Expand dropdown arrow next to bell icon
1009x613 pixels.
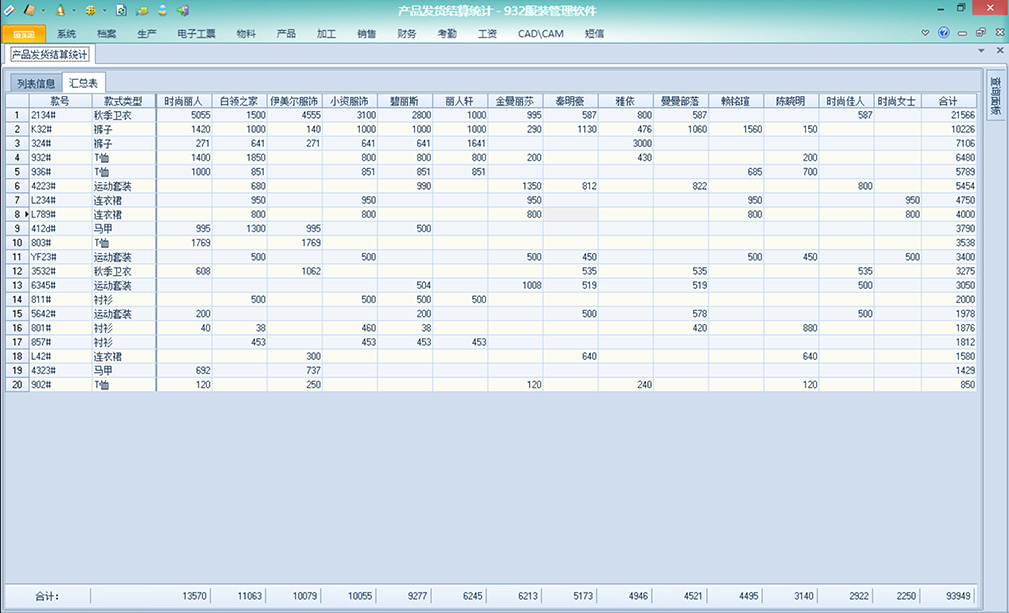click(73, 9)
